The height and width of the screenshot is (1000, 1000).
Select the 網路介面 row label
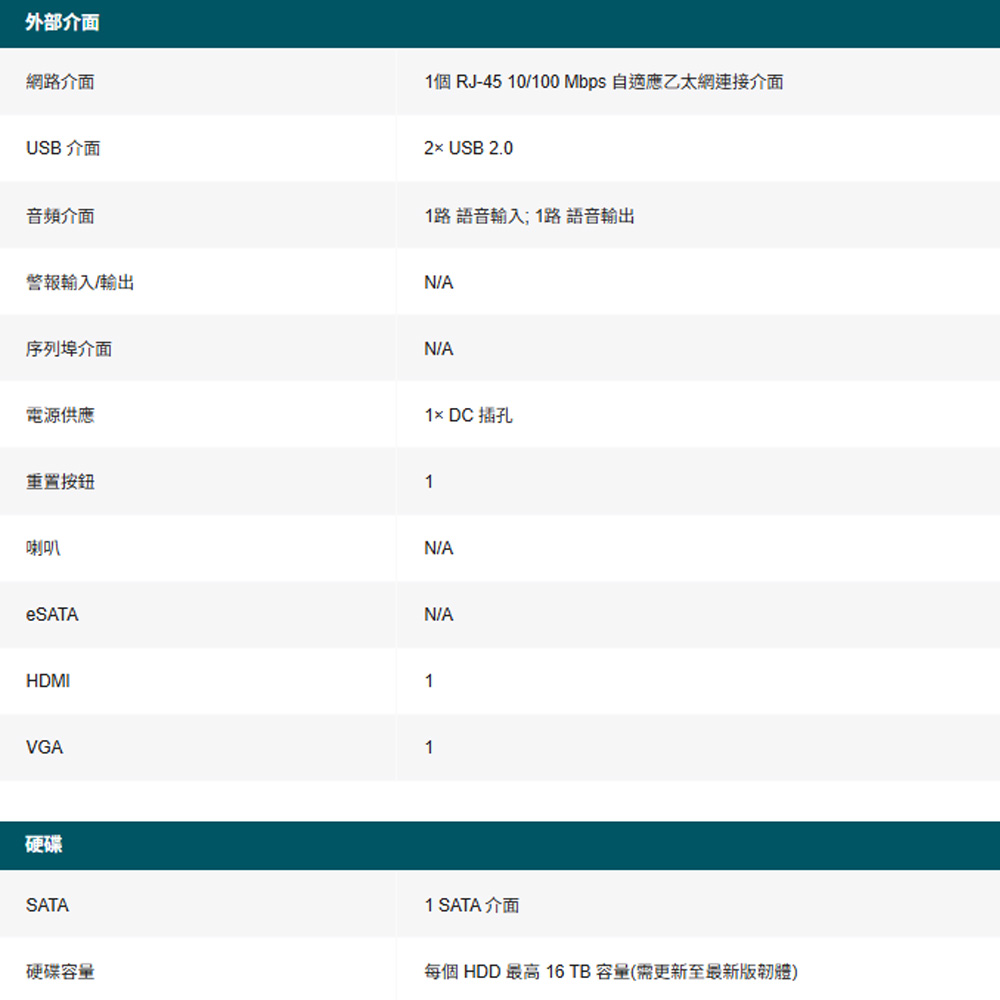[60, 82]
